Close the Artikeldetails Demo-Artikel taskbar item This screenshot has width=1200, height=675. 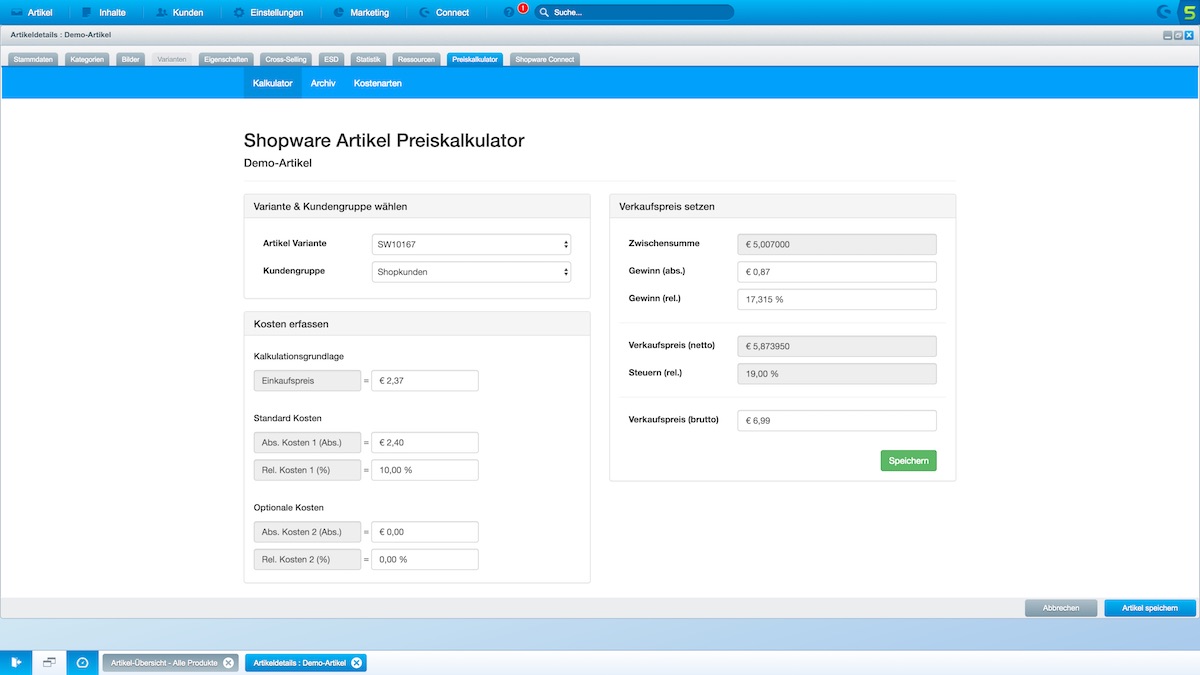pos(356,662)
